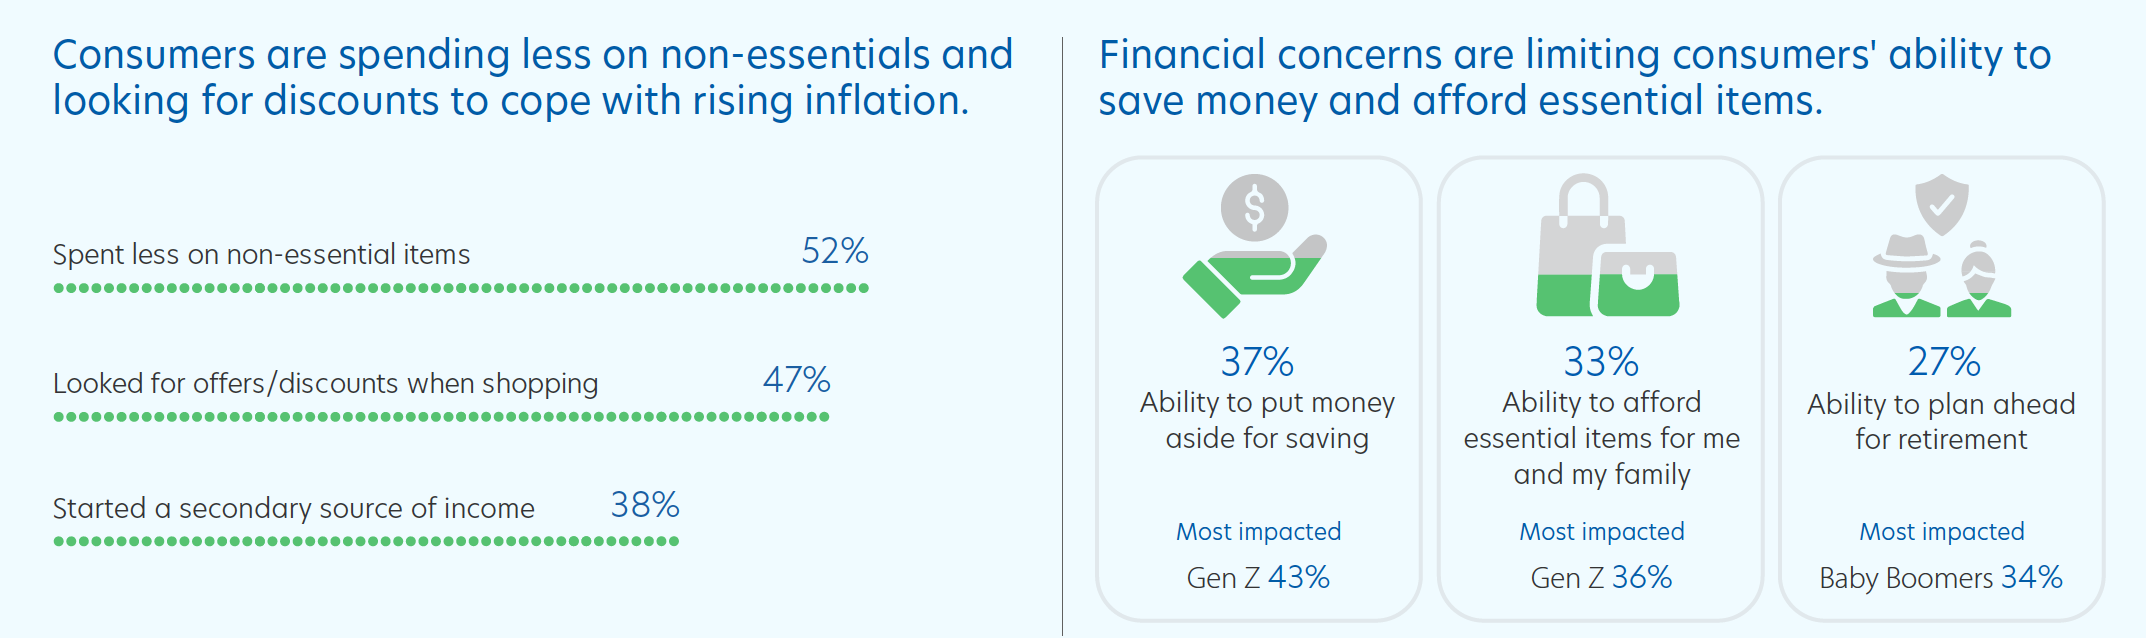Select the 38% dotted progress bar
The height and width of the screenshot is (638, 2146).
click(366, 541)
